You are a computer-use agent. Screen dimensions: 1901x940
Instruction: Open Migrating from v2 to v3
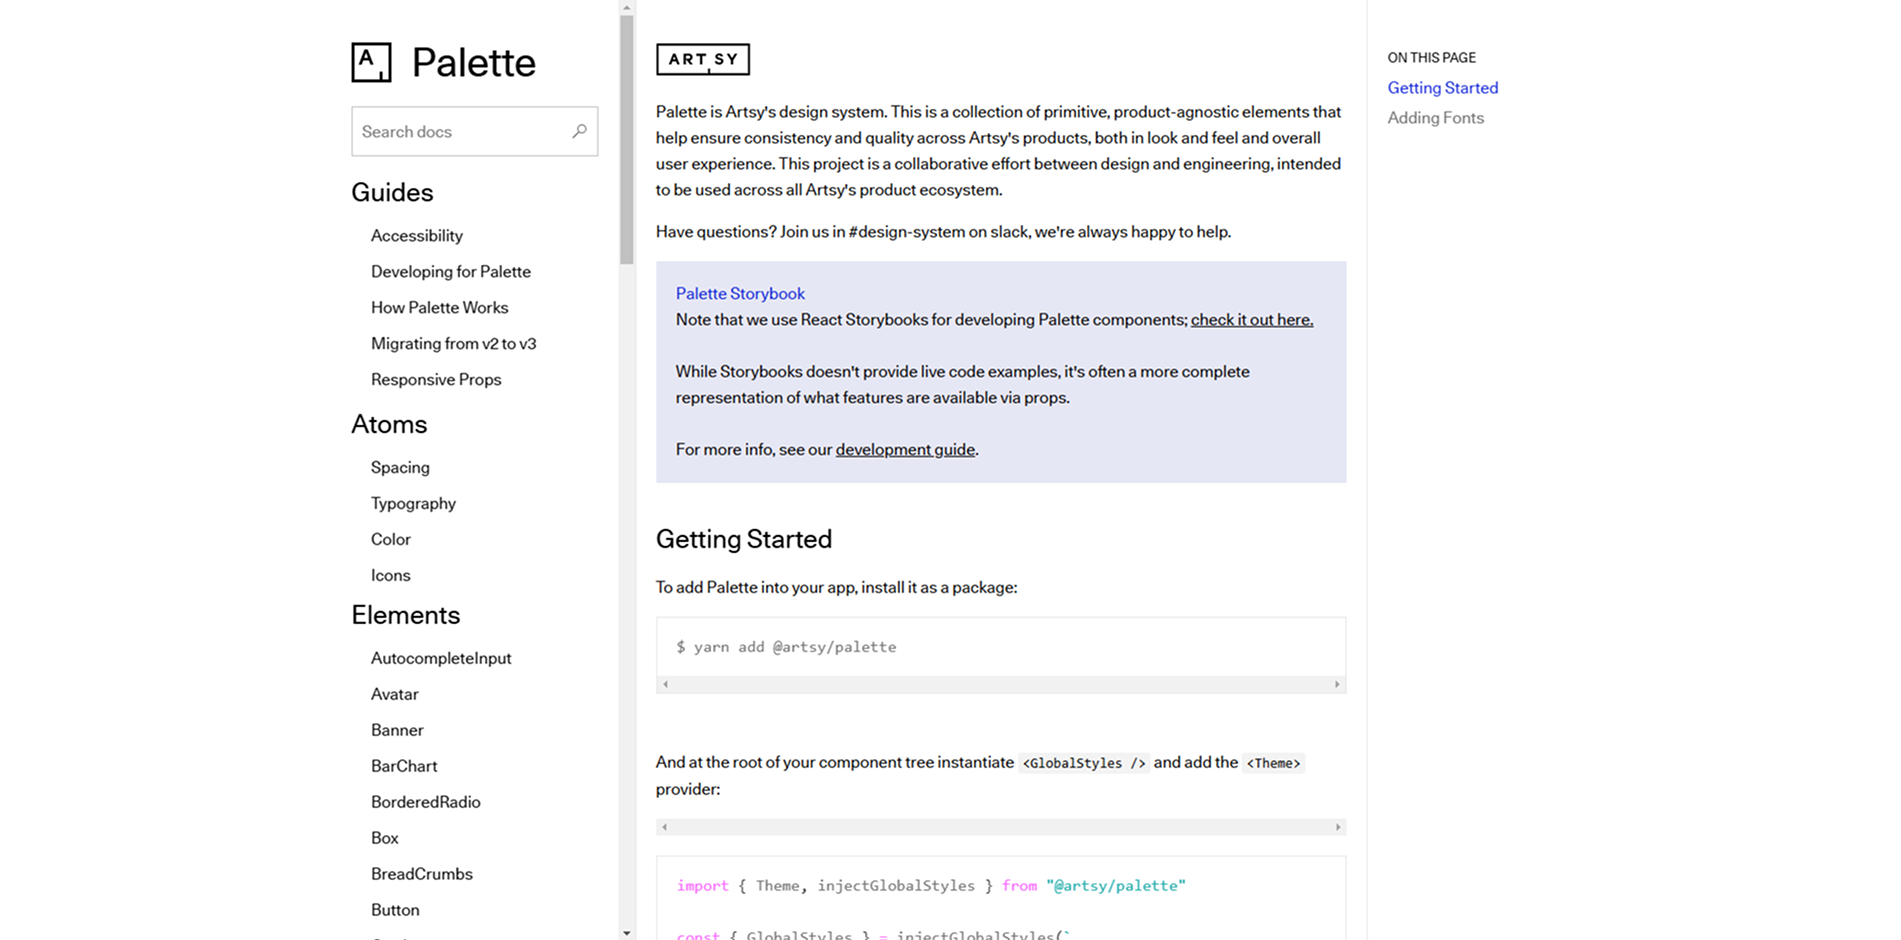click(453, 344)
